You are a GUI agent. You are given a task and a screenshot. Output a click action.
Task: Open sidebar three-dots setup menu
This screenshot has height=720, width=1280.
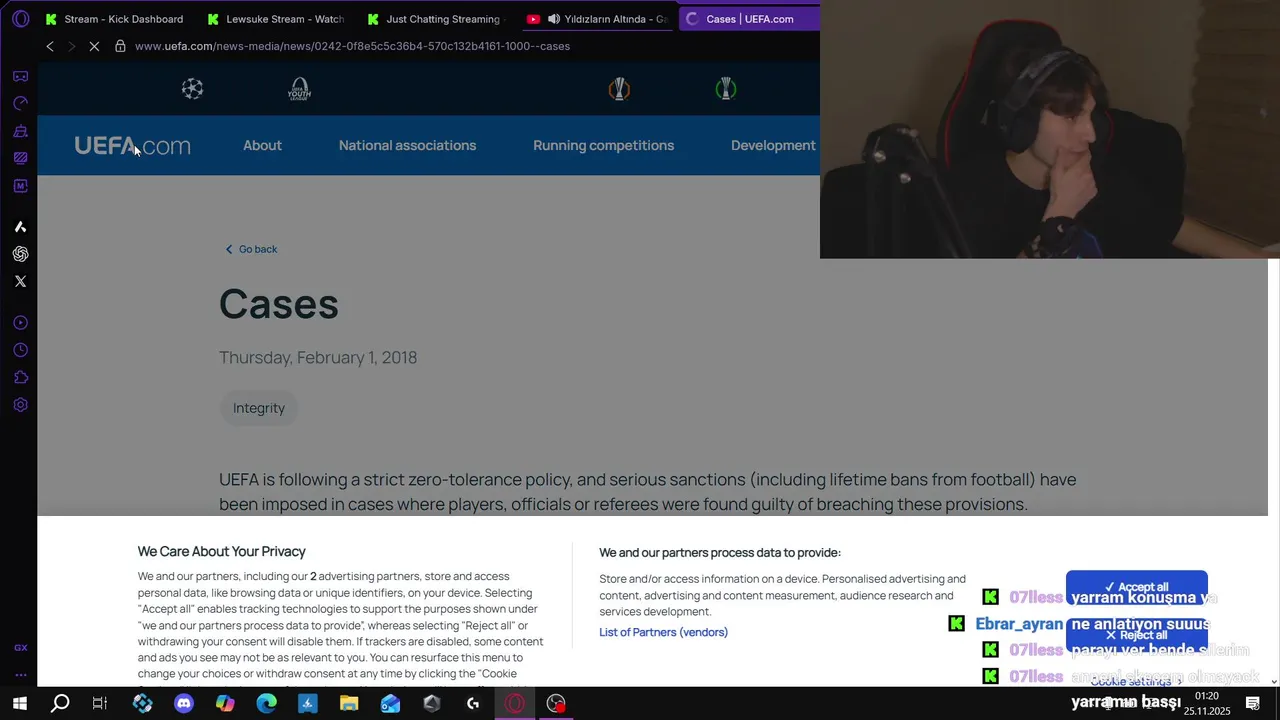tap(20, 675)
